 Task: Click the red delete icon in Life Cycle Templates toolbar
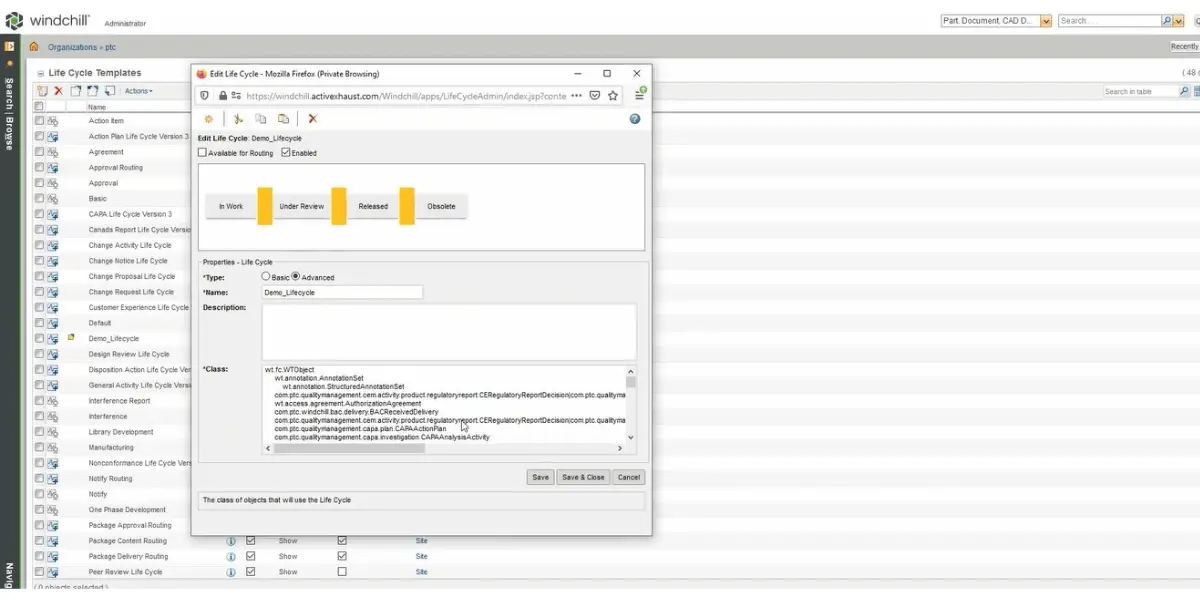coord(58,91)
